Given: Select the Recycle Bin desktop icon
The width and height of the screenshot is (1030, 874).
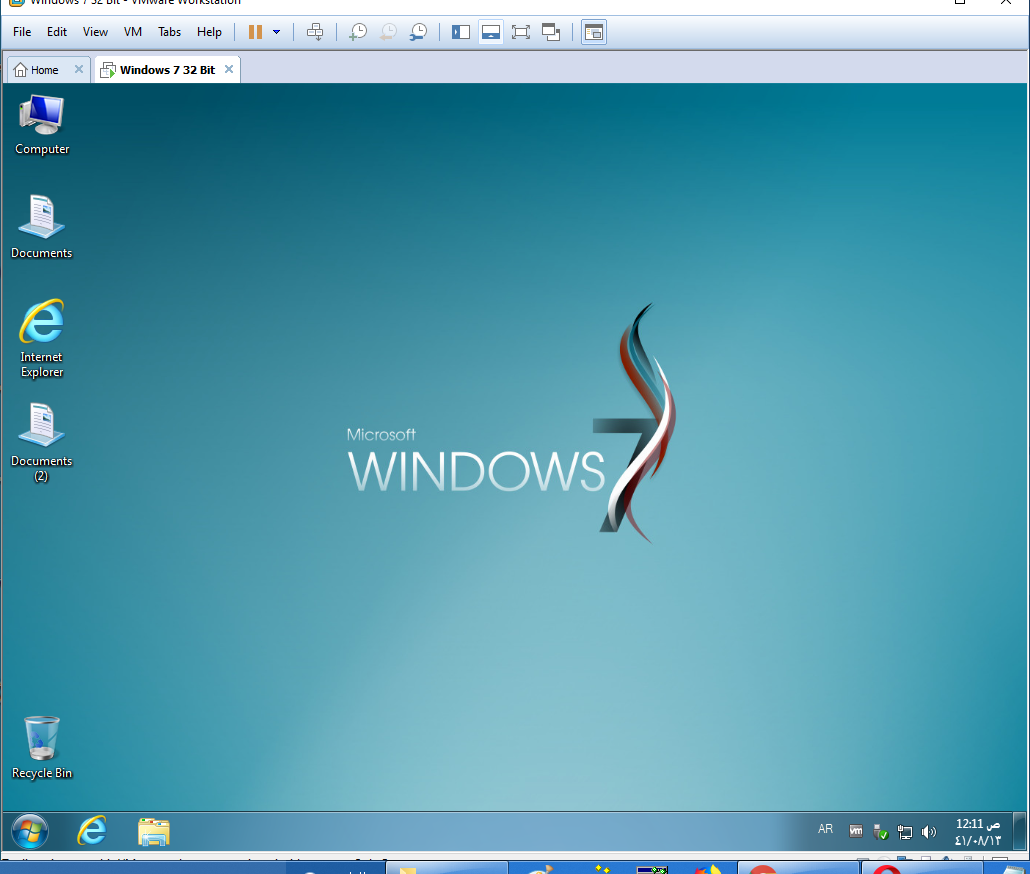Looking at the screenshot, I should [42, 747].
